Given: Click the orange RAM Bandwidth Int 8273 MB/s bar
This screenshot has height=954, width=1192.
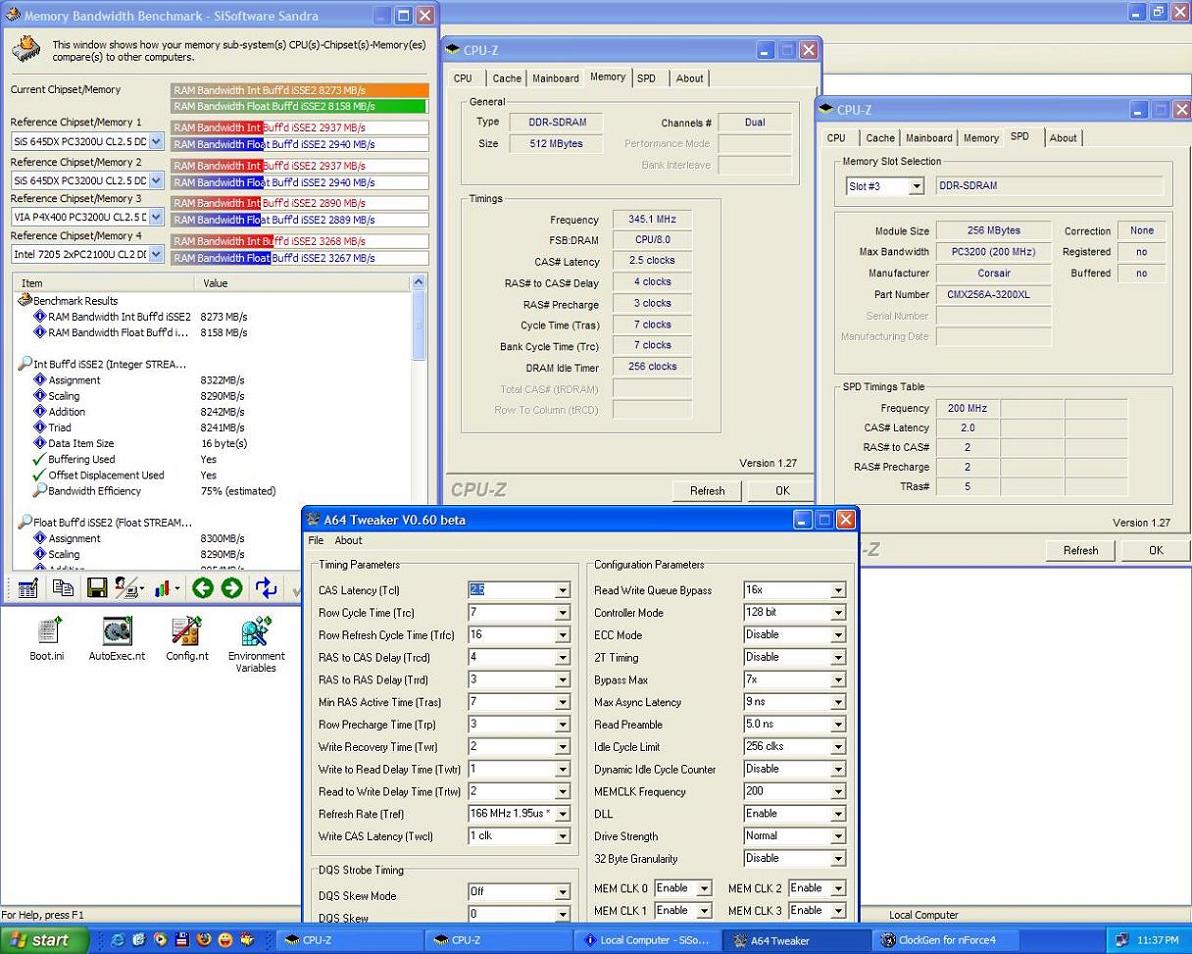Looking at the screenshot, I should 300,90.
